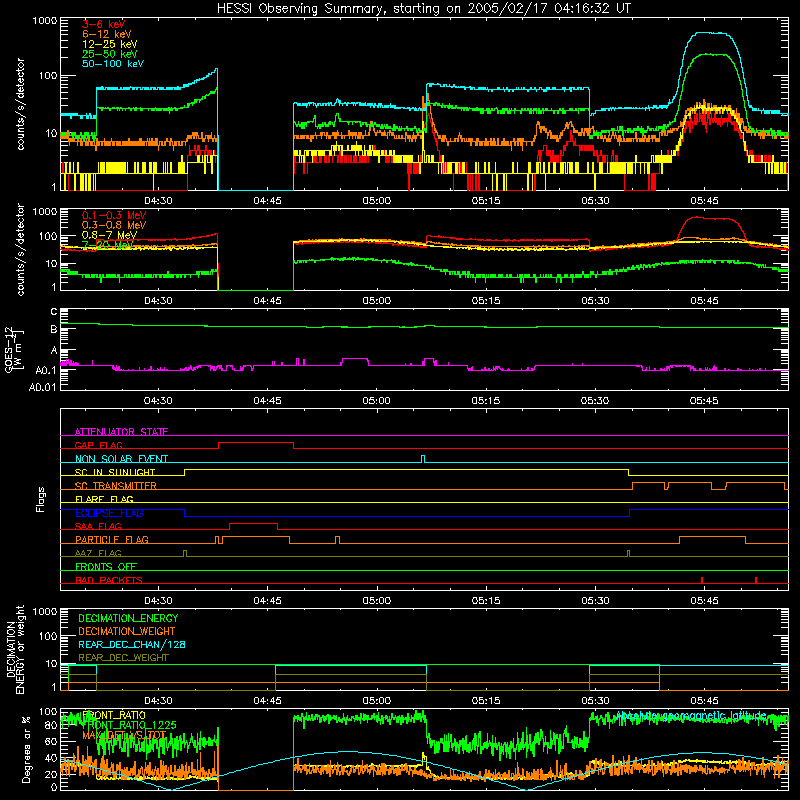Click the ATTENUATOR_STATE flag label
This screenshot has width=800, height=800.
121,432
